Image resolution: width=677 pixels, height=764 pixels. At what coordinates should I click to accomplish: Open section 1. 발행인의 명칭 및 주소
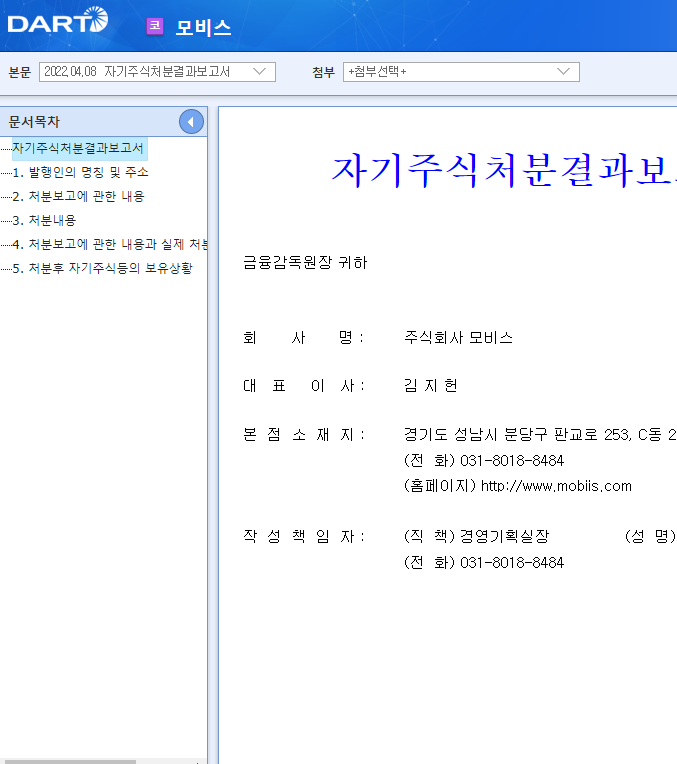pyautogui.click(x=80, y=172)
